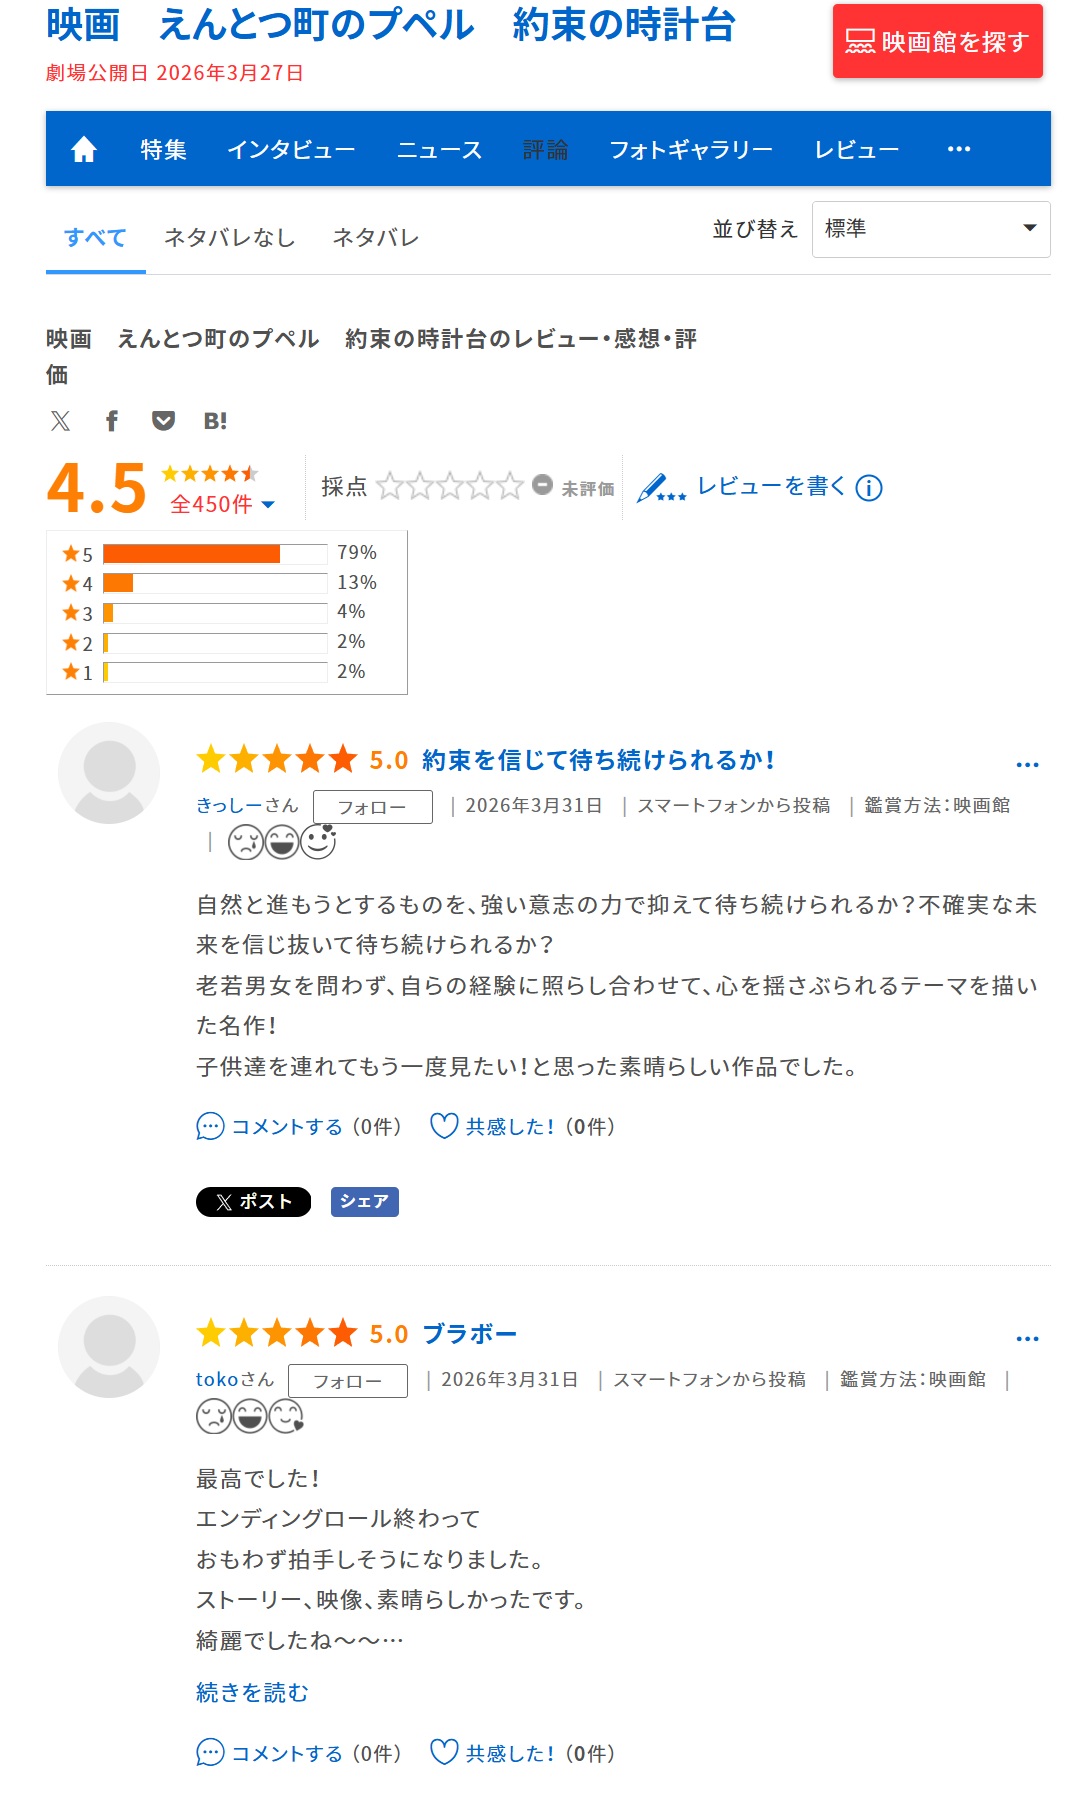Switch to the ネタバレなし tab
Screen dimensions: 1080x1793
click(229, 238)
